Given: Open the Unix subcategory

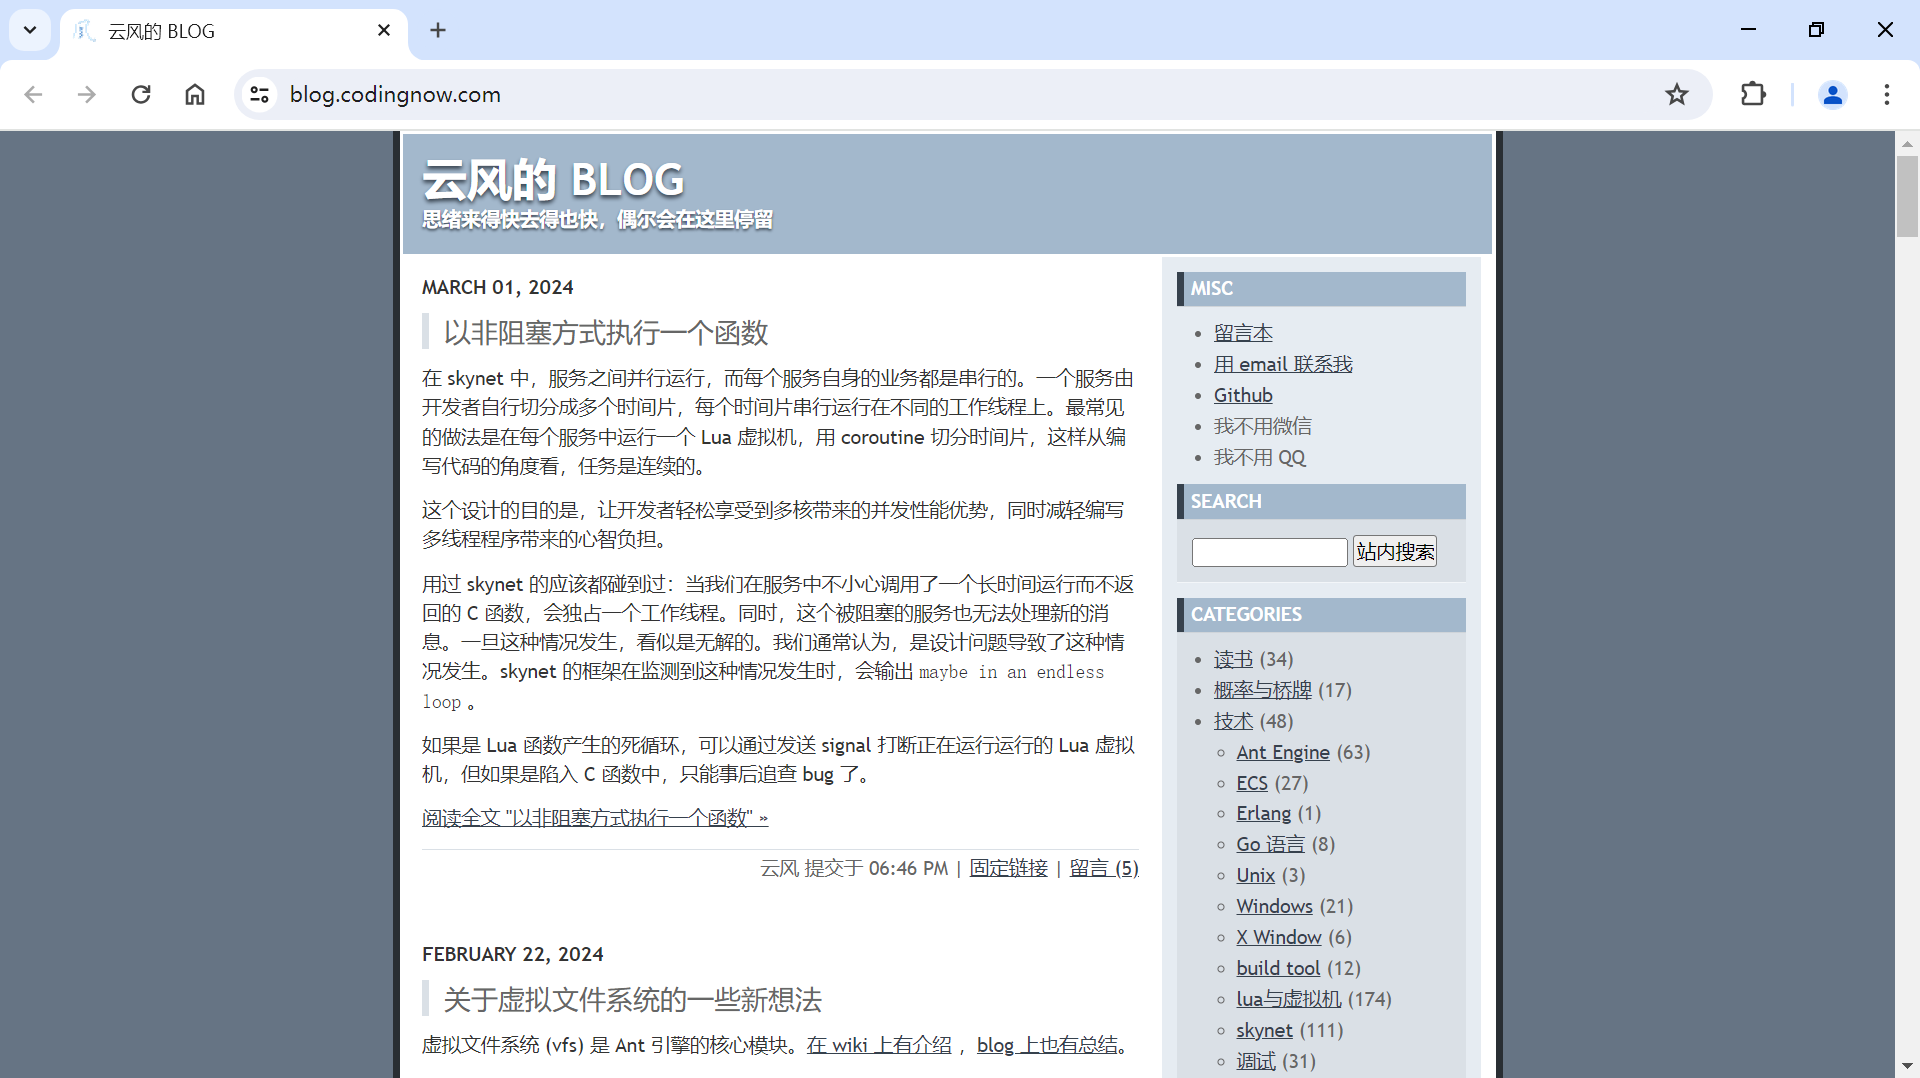Looking at the screenshot, I should [x=1255, y=875].
